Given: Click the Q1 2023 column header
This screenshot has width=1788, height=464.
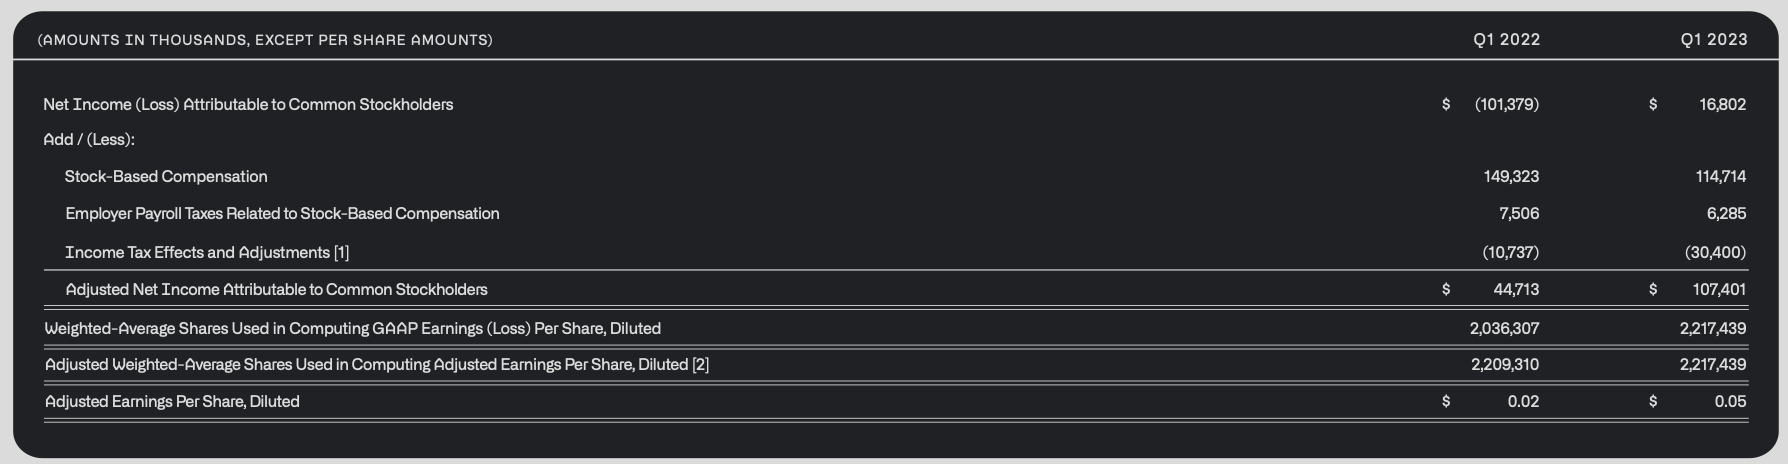Looking at the screenshot, I should click(x=1714, y=40).
